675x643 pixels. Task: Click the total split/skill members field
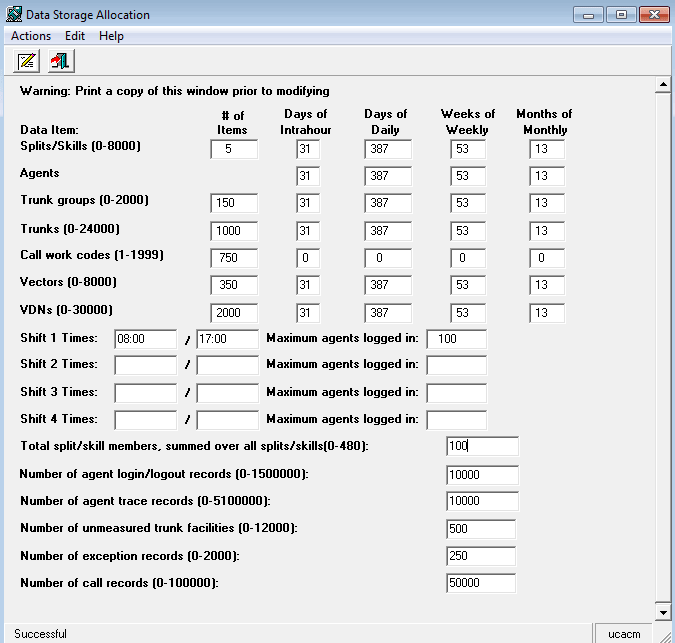point(483,446)
